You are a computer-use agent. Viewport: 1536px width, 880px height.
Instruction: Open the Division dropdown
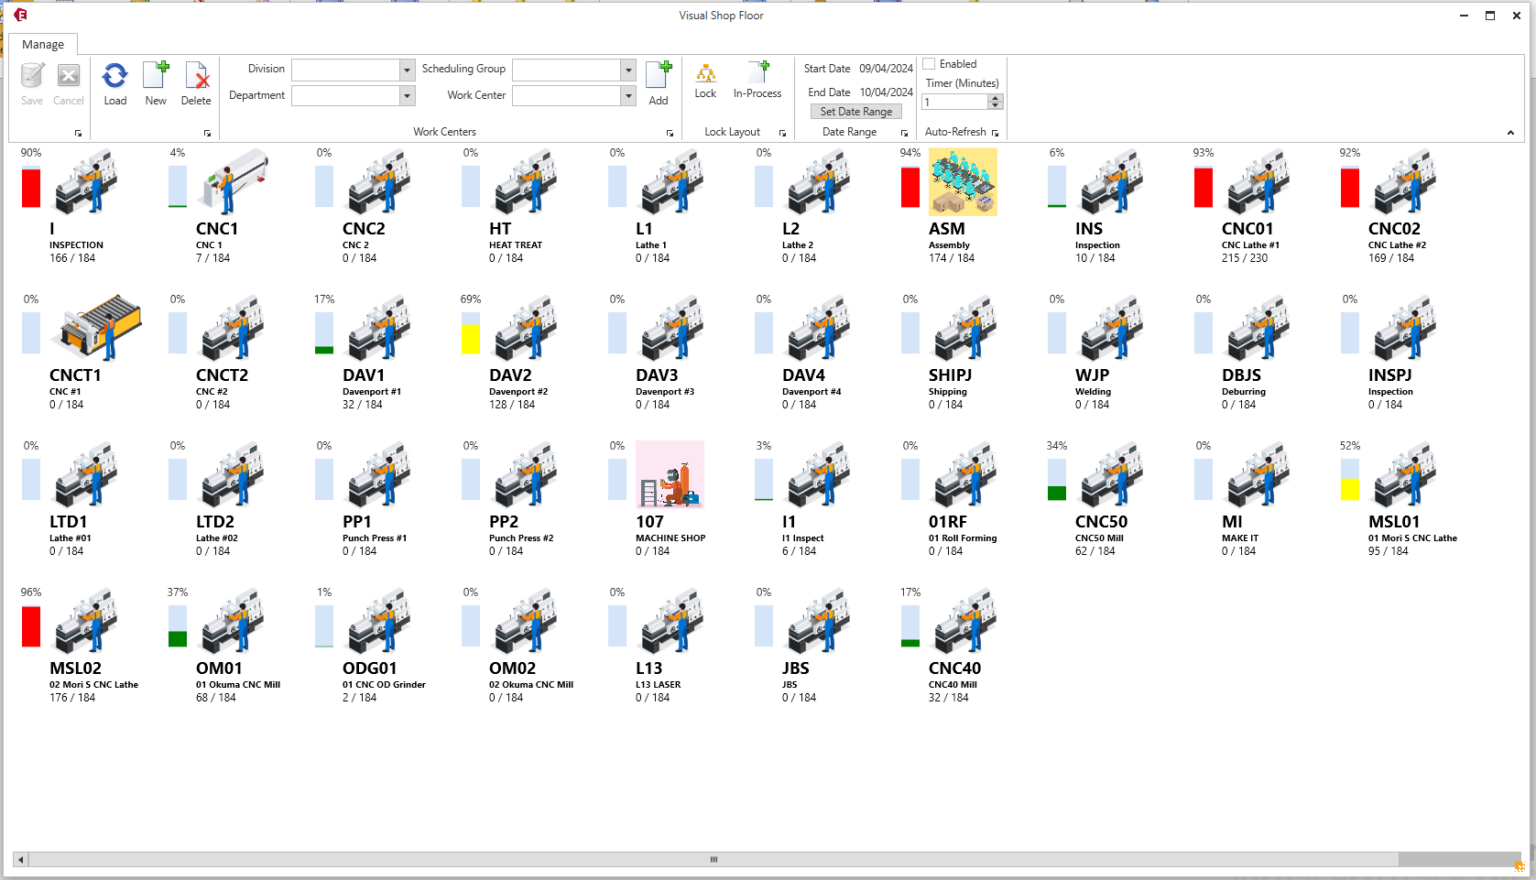pyautogui.click(x=406, y=70)
